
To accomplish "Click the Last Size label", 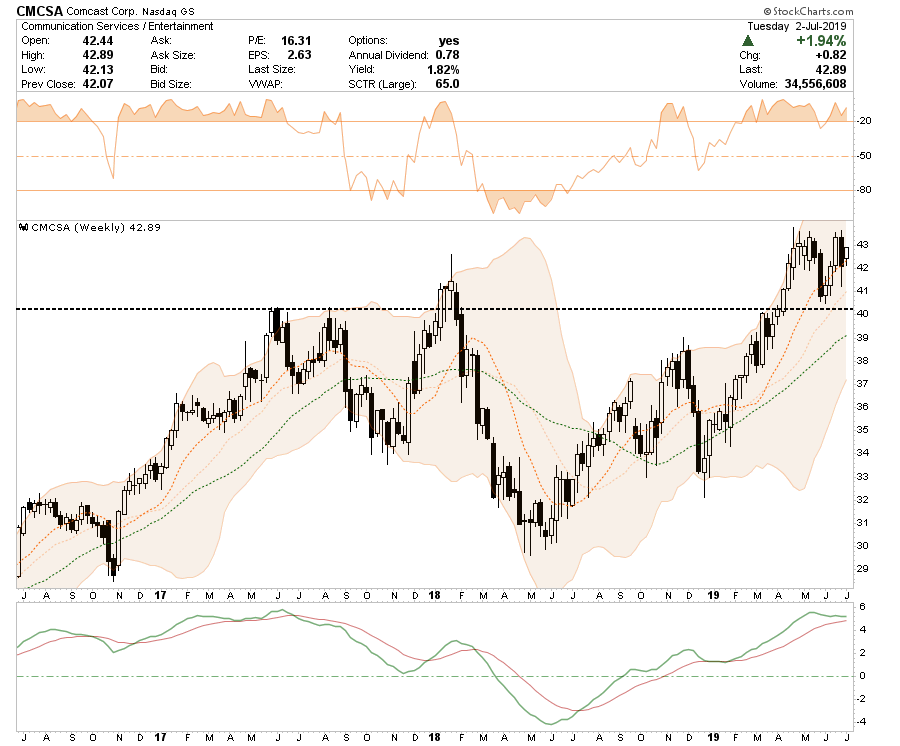I will (272, 69).
